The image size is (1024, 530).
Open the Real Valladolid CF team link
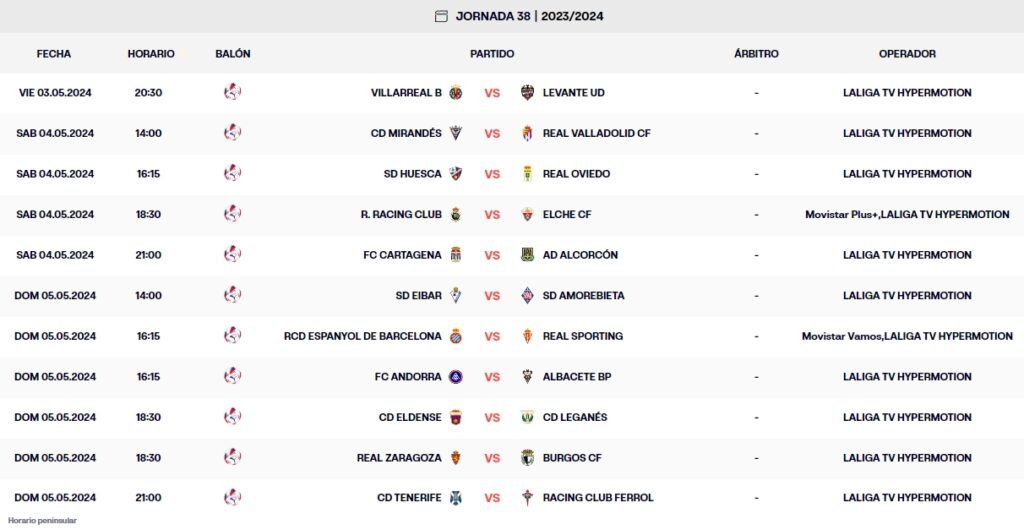coord(596,133)
